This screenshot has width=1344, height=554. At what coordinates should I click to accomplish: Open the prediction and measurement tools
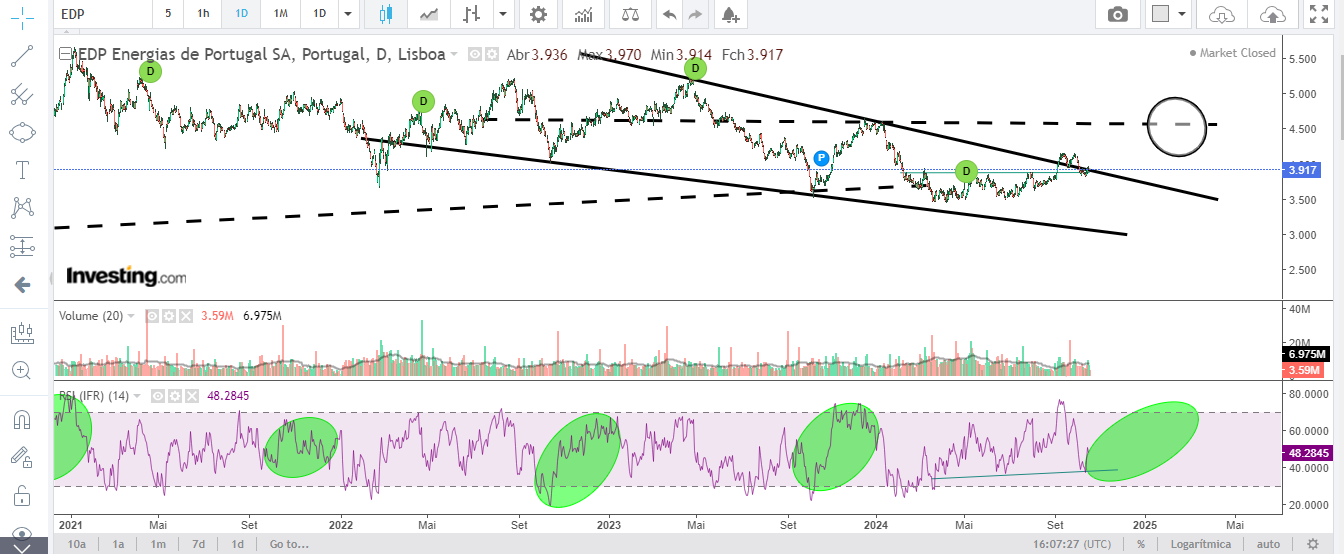coord(21,246)
